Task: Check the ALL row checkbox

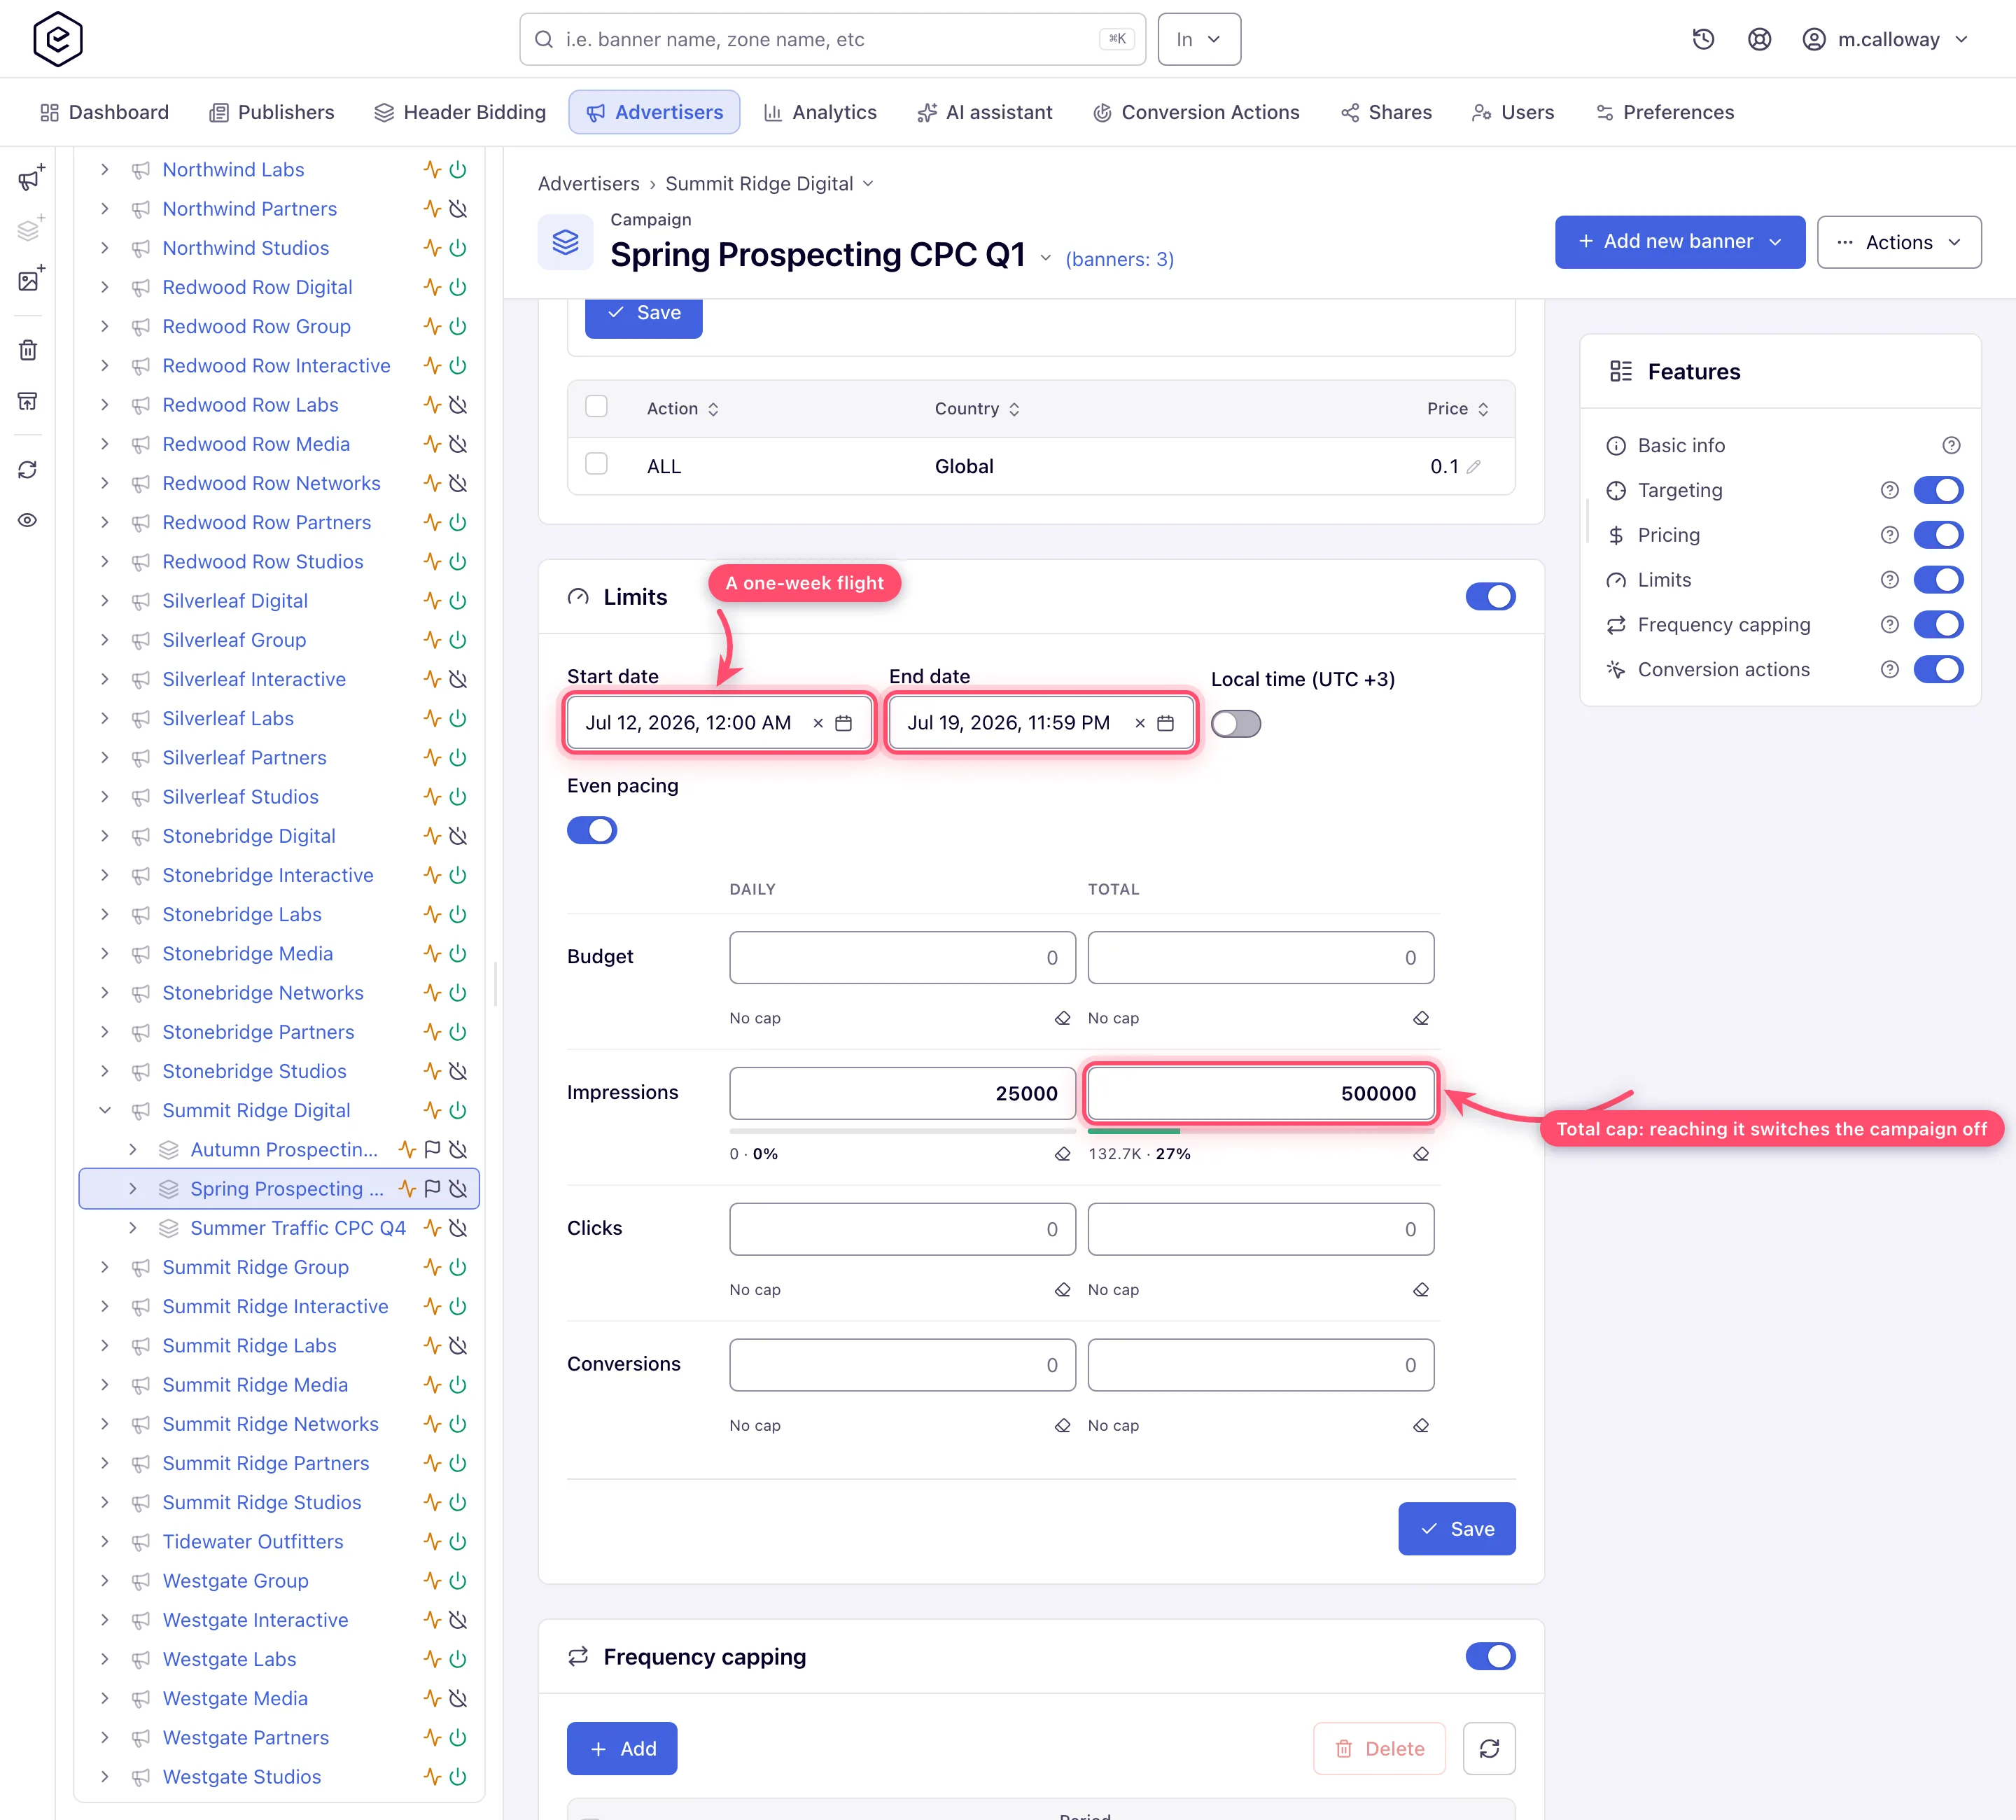Action: pos(596,464)
